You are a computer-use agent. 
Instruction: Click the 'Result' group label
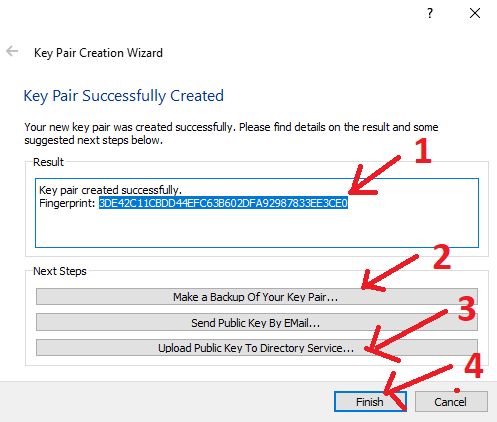point(48,162)
